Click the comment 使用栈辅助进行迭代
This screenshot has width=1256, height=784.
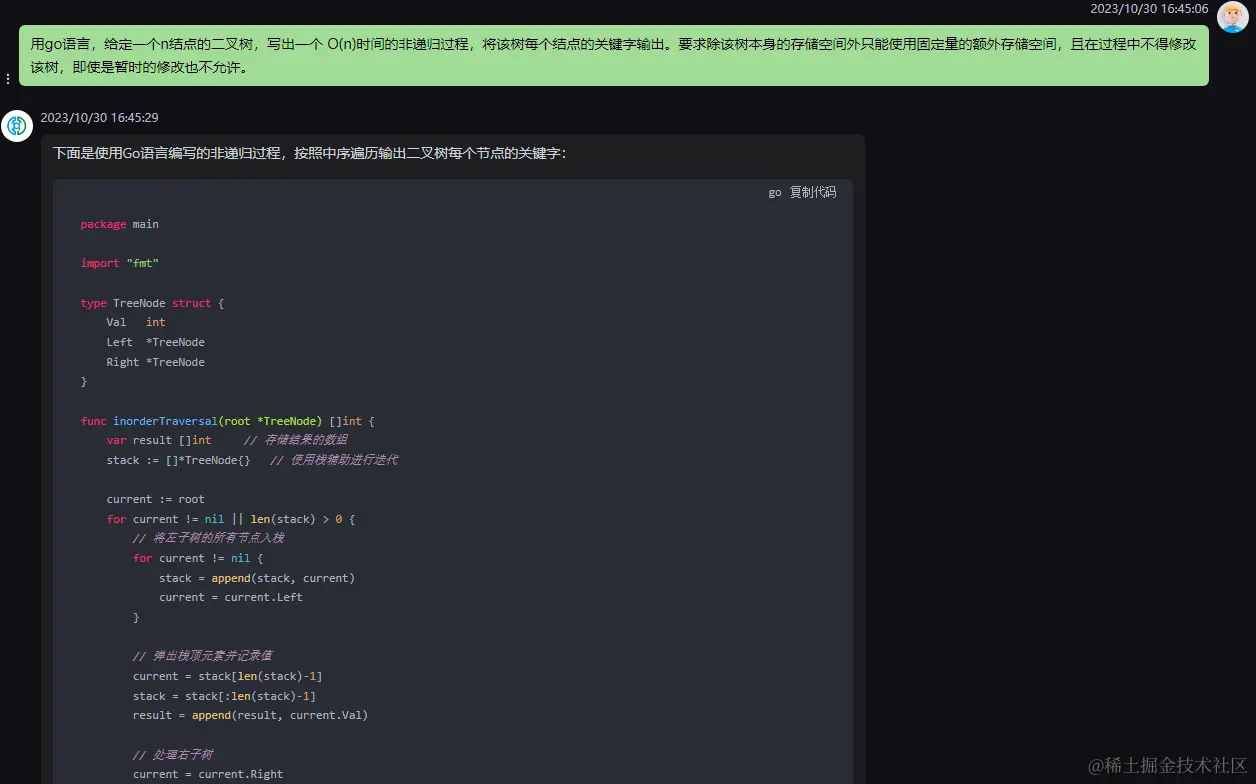tap(334, 460)
